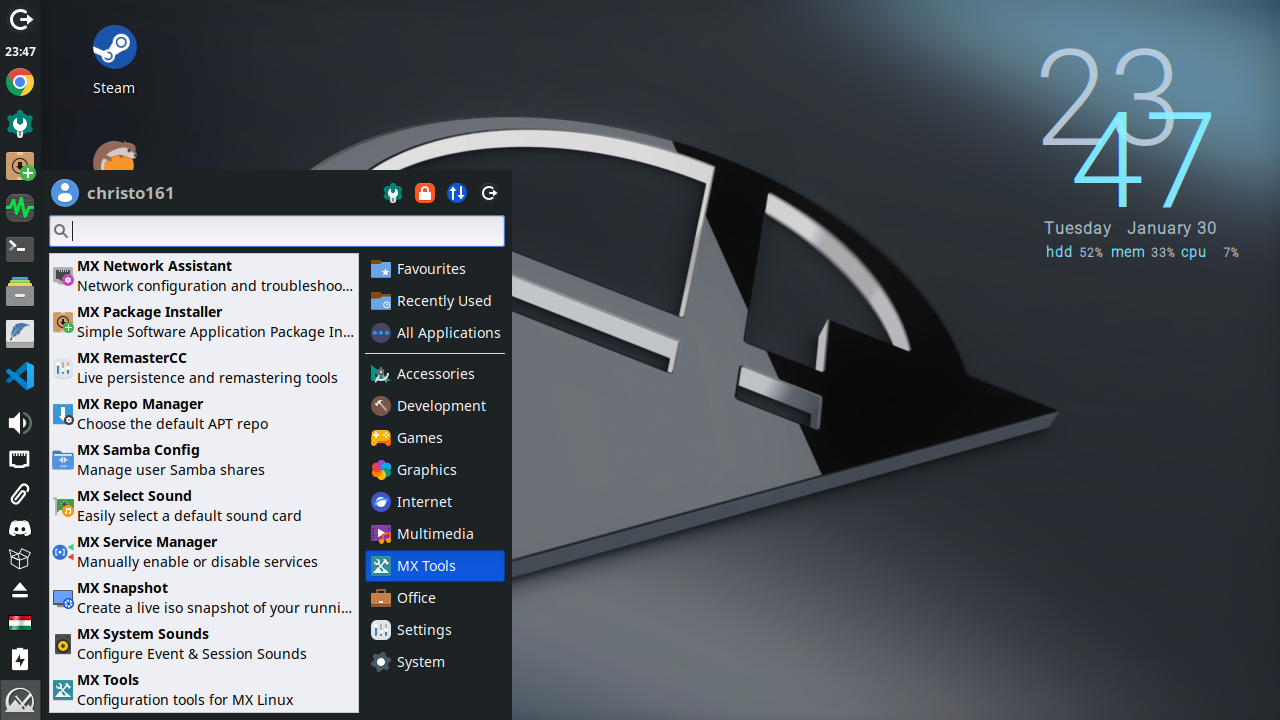Click the blue switch user arrows icon
Image resolution: width=1280 pixels, height=720 pixels.
pos(457,193)
